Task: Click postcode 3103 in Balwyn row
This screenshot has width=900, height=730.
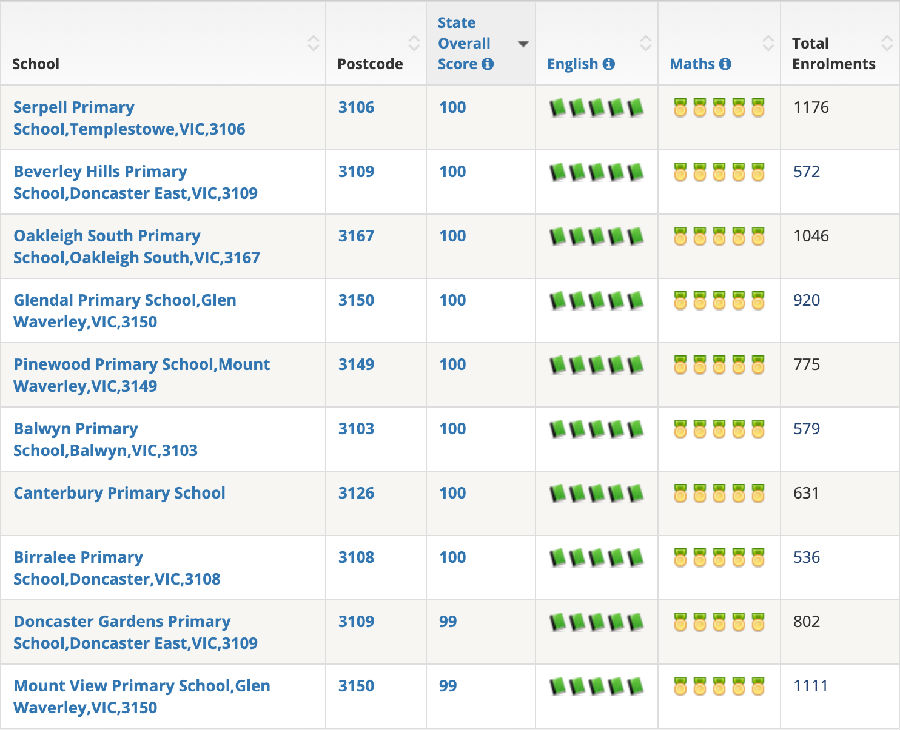Action: point(356,429)
